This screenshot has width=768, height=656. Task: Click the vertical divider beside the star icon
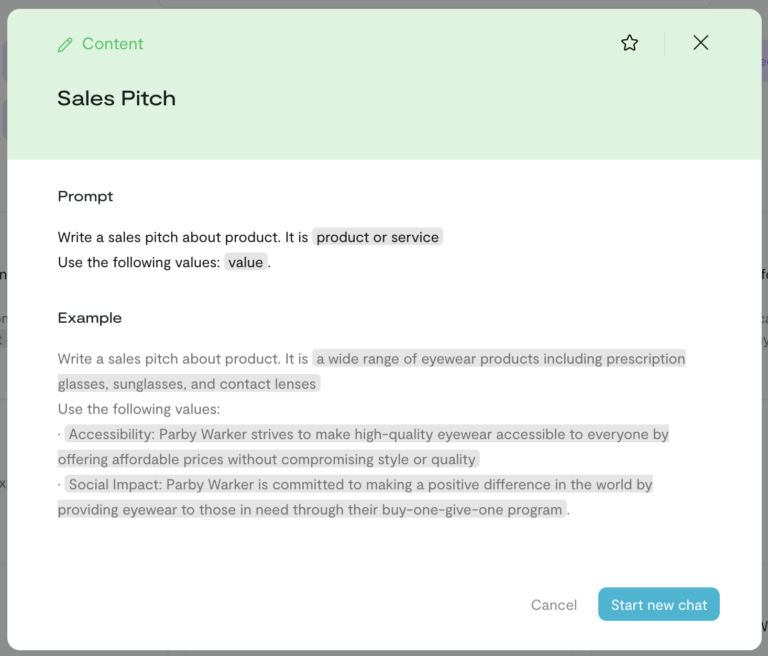[x=664, y=43]
